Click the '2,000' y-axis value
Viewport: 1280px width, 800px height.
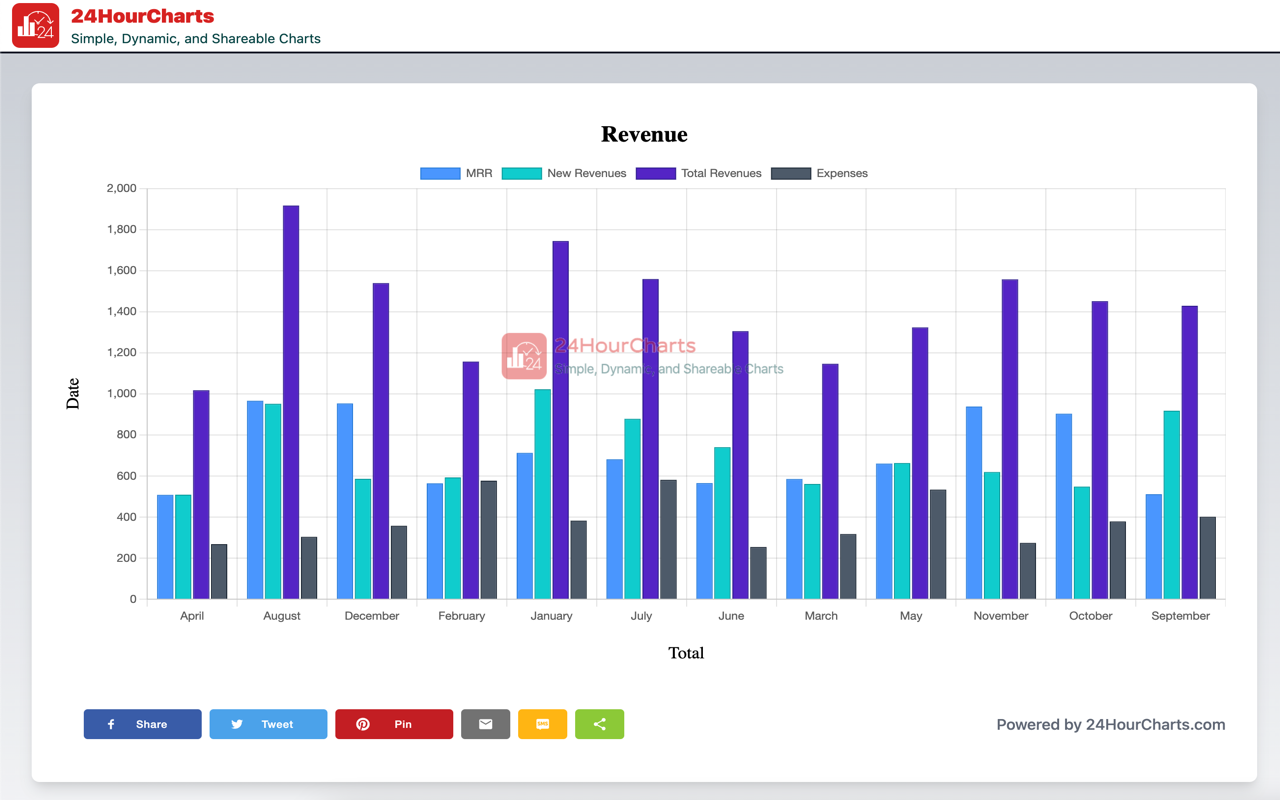coord(121,189)
